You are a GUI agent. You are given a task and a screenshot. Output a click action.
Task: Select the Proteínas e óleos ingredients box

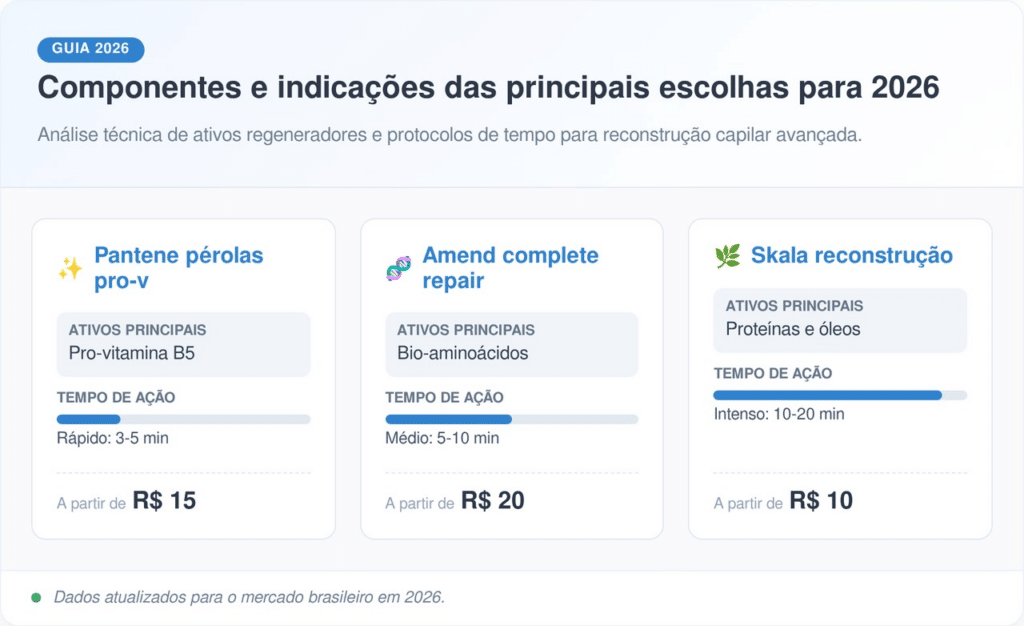pyautogui.click(x=840, y=320)
